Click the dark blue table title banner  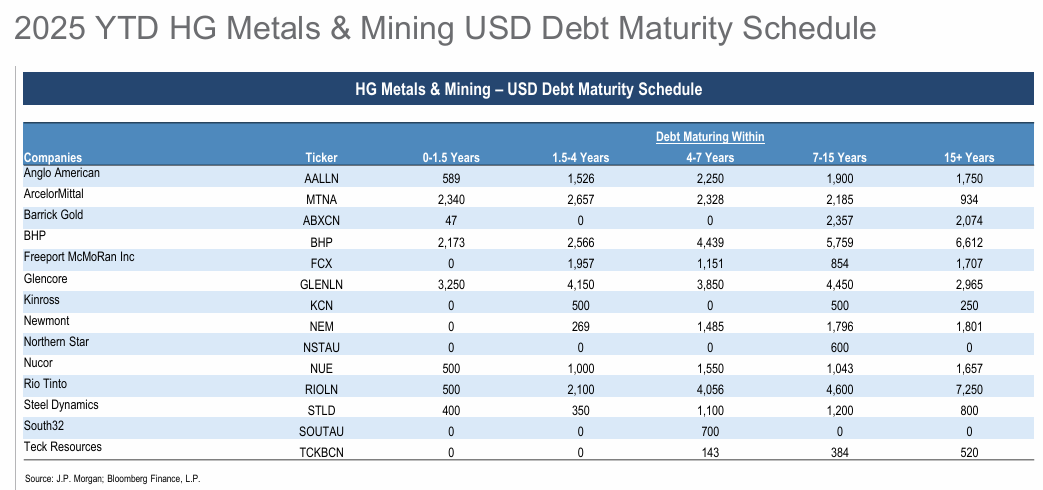click(528, 89)
